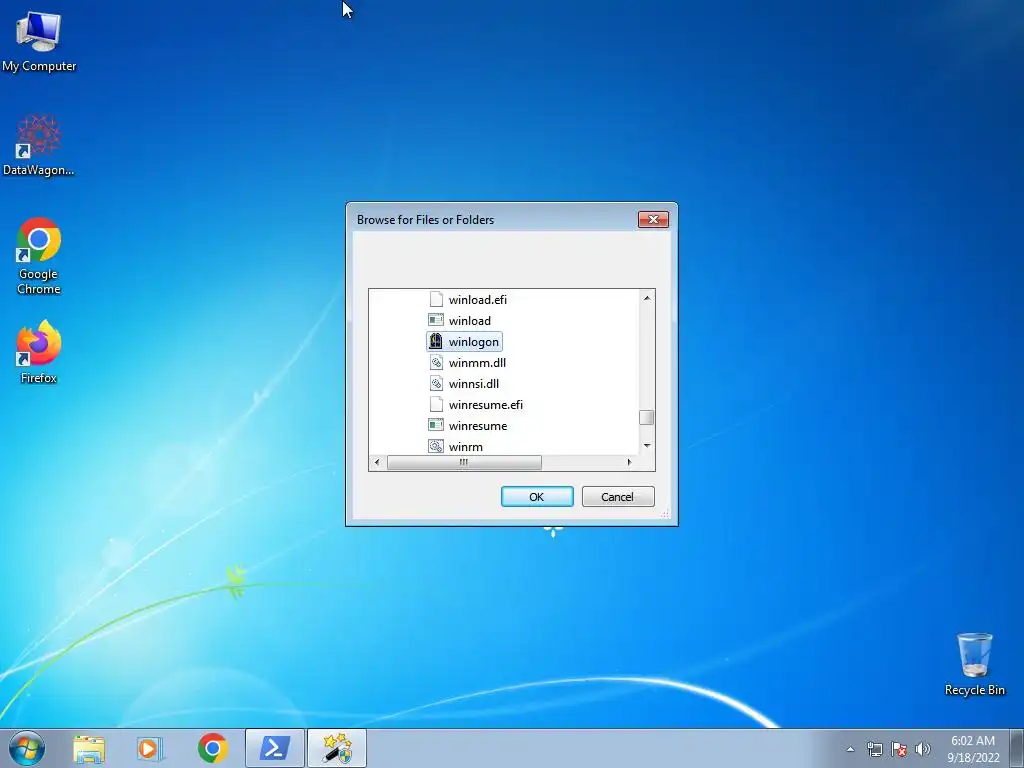The image size is (1024, 768).
Task: Open Windows Media Player from the taskbar
Action: coord(150,748)
